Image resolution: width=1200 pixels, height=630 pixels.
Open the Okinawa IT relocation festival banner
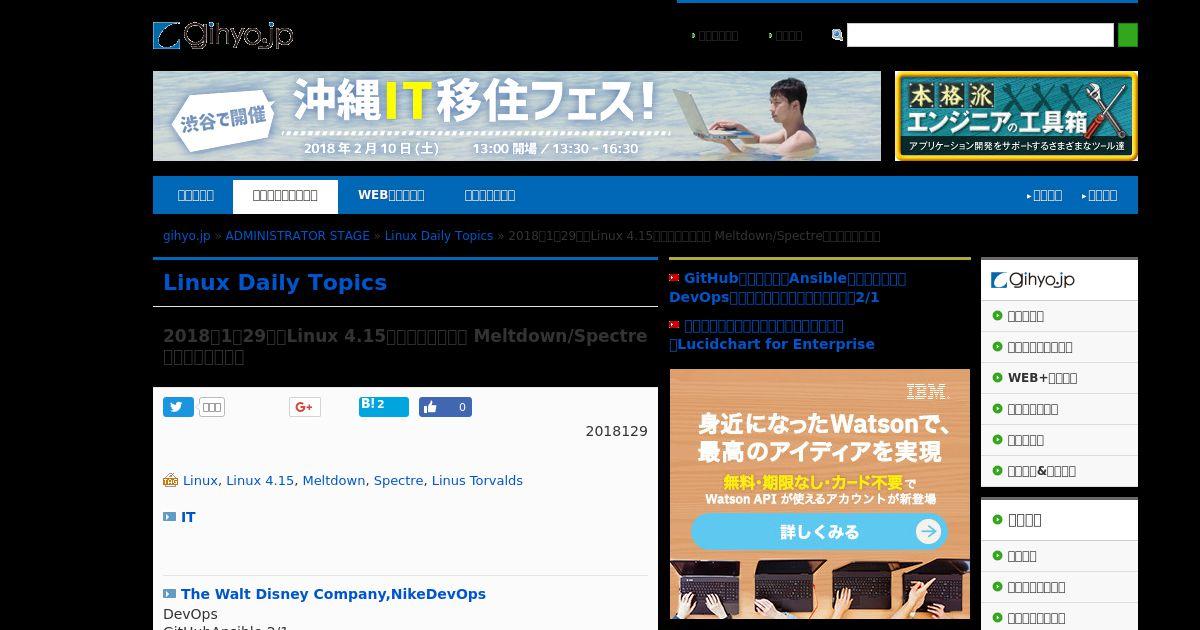(517, 116)
